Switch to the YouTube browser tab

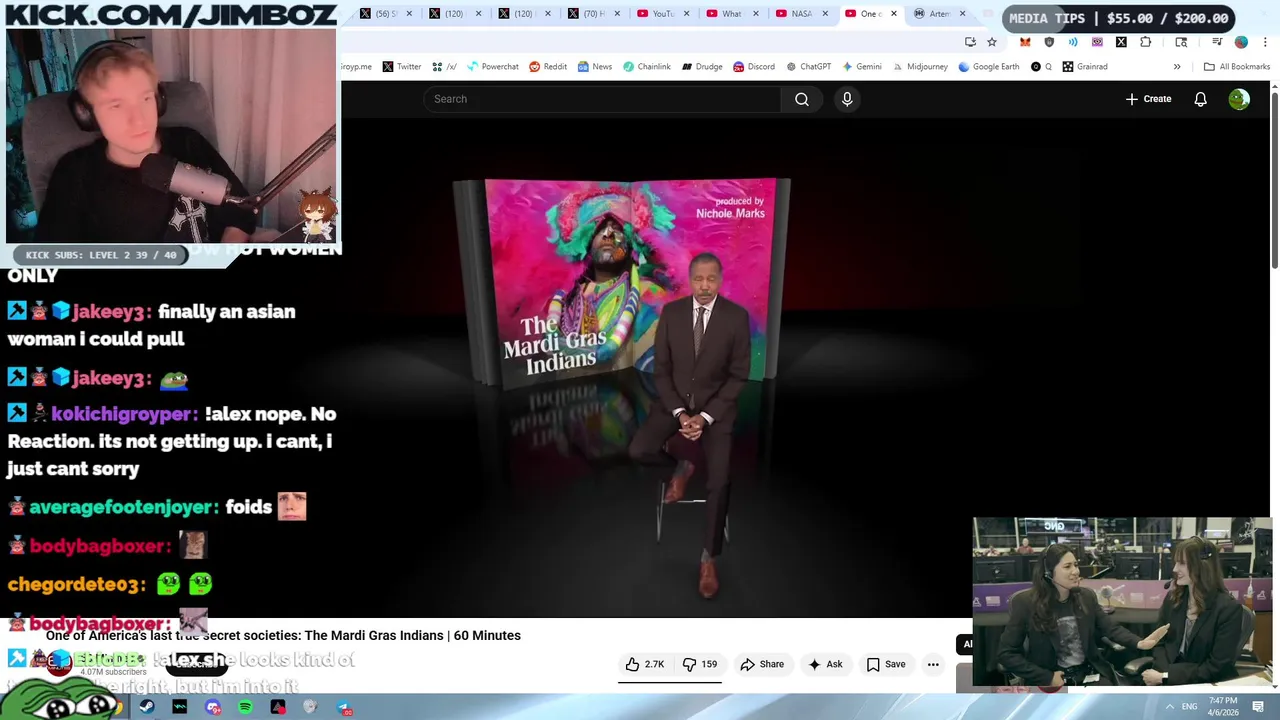coord(663,14)
